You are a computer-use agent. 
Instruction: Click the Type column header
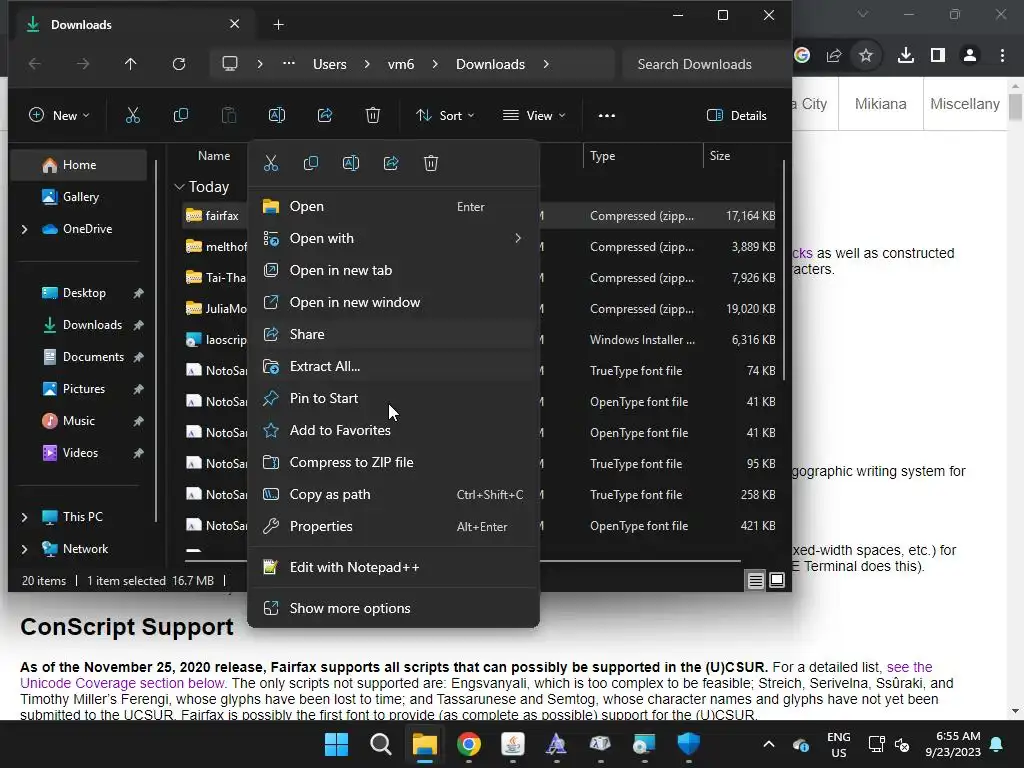[643, 156]
